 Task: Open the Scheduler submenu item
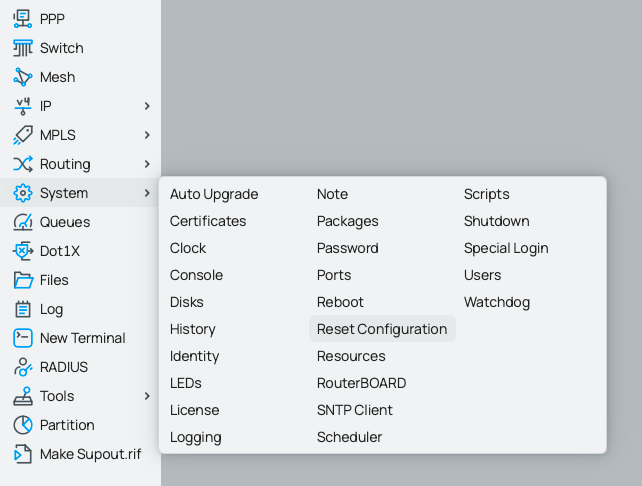pos(349,437)
